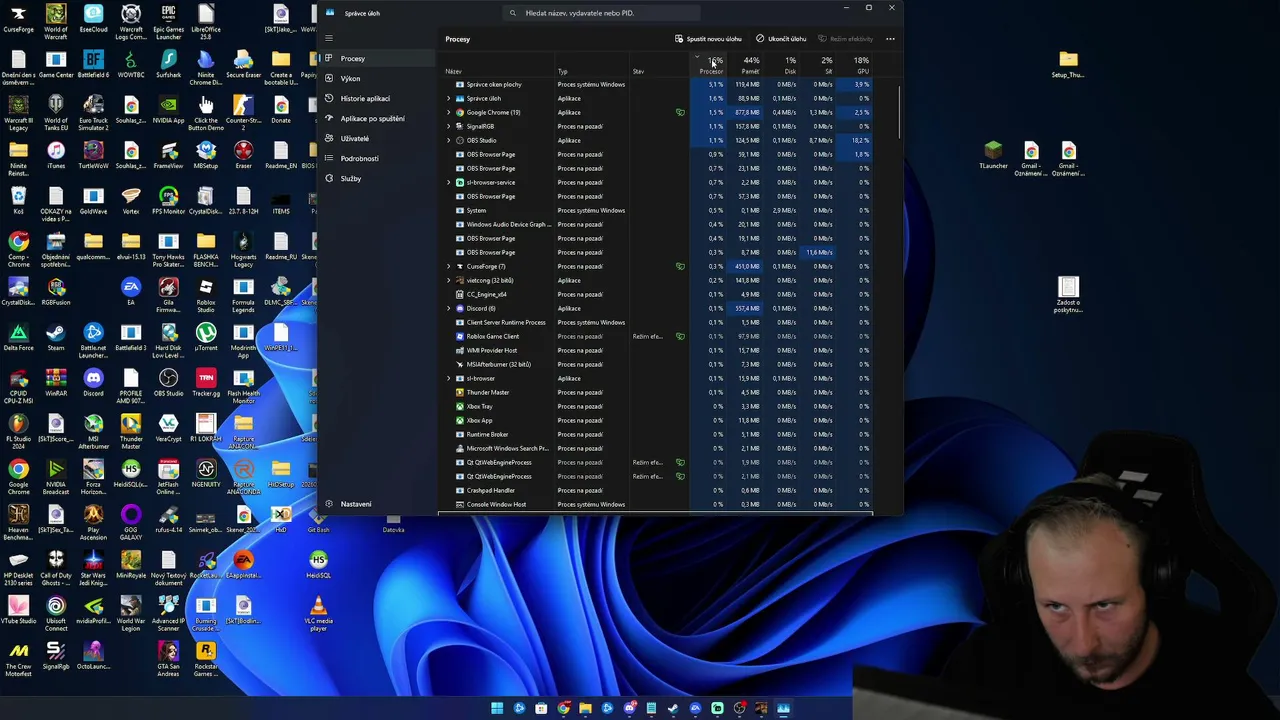Screen dimensions: 1280x720
Task: Select the Epic Games Launcher desktop icon
Action: [168, 20]
